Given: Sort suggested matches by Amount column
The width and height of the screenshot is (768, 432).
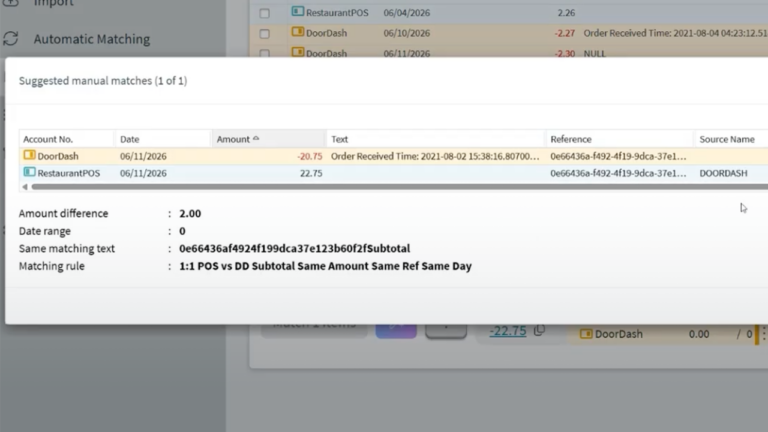Looking at the screenshot, I should click(x=269, y=139).
